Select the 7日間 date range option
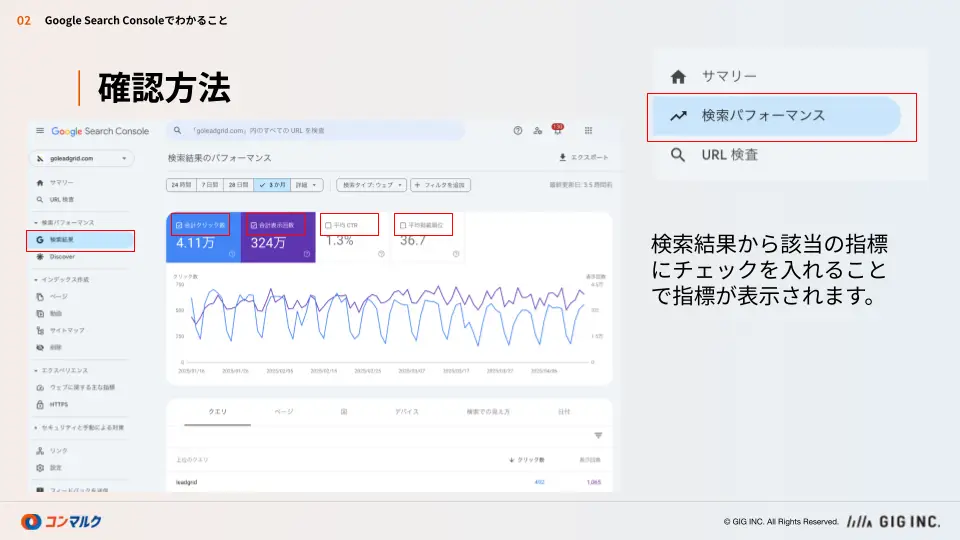The width and height of the screenshot is (960, 540). tap(210, 185)
